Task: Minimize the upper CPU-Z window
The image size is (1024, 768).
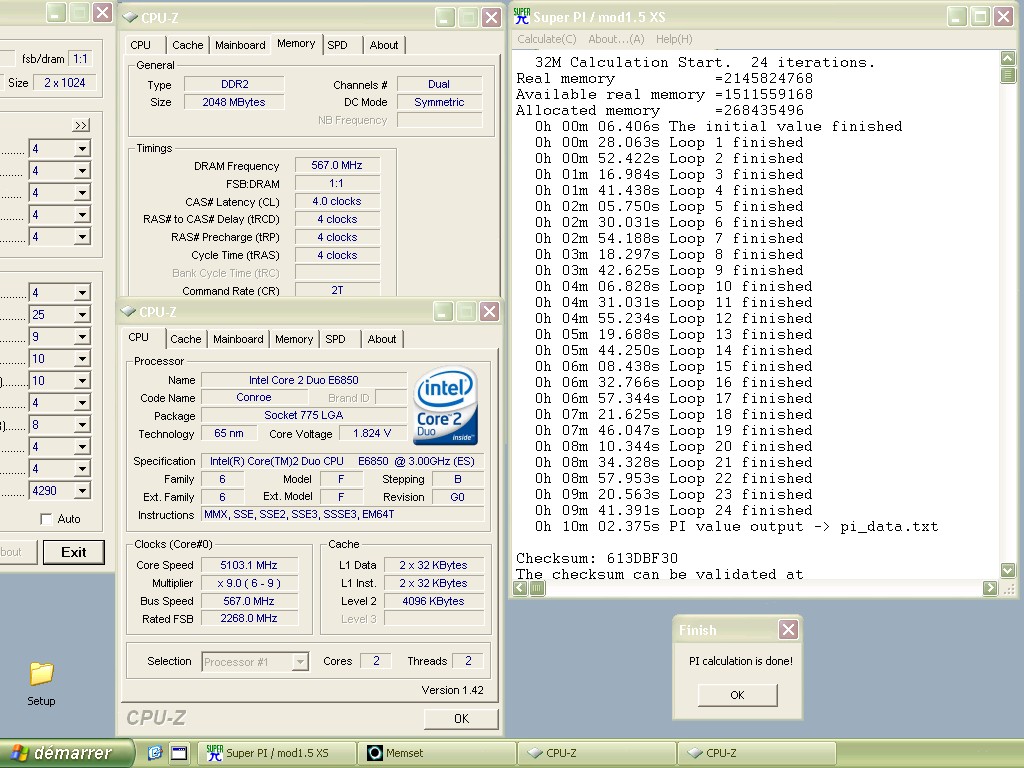Action: point(444,18)
